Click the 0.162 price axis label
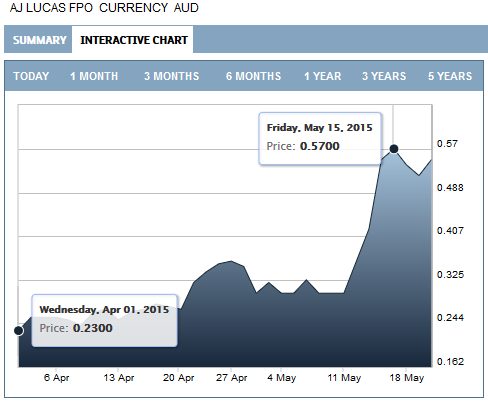 450,361
